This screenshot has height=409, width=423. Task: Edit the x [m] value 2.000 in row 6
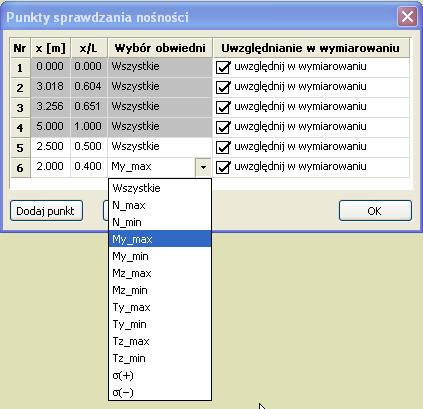point(50,166)
